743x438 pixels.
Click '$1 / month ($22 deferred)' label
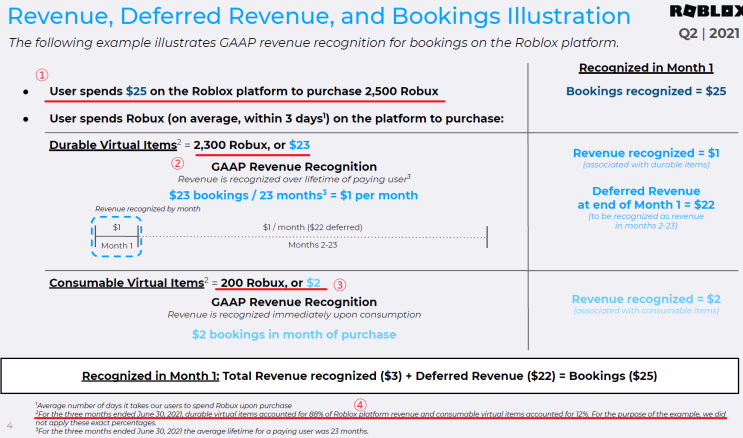coord(313,227)
